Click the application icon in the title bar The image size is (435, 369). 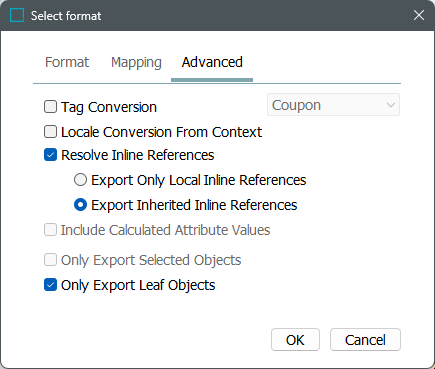coord(17,15)
